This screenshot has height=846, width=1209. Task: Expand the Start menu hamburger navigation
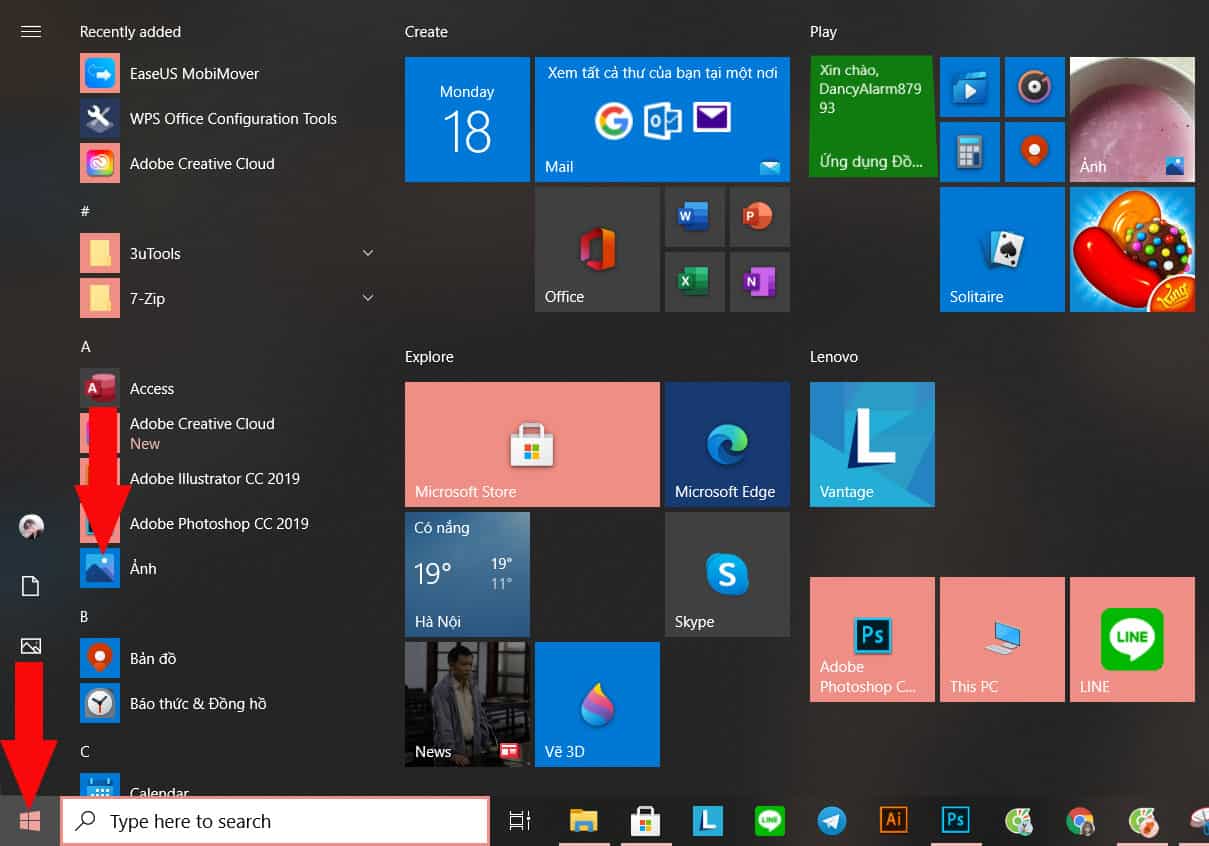(31, 31)
